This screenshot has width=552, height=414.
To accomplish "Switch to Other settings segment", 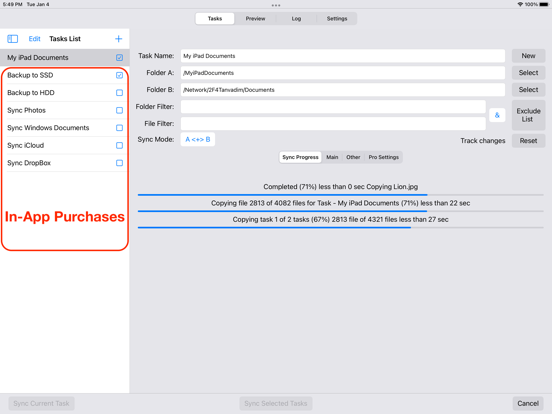I will point(353,157).
